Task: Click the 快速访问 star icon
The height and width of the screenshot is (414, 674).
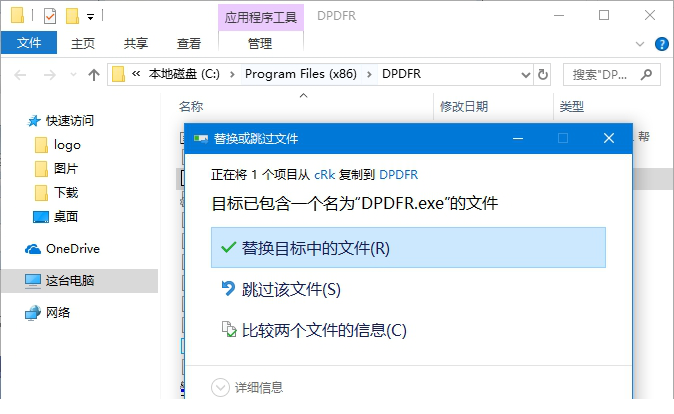Action: coord(34,121)
